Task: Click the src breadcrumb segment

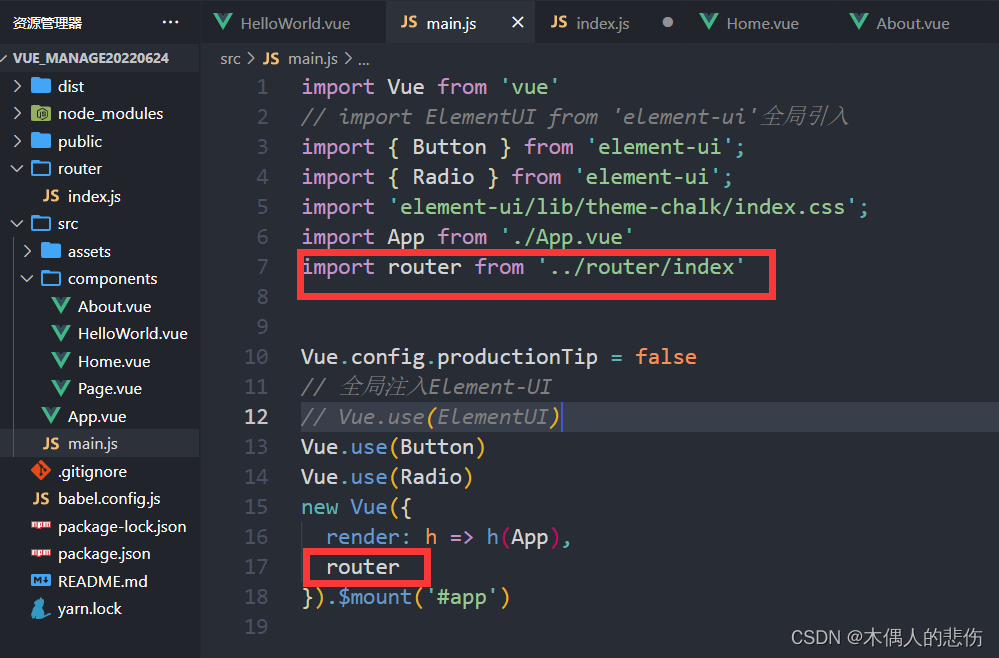Action: coord(230,58)
